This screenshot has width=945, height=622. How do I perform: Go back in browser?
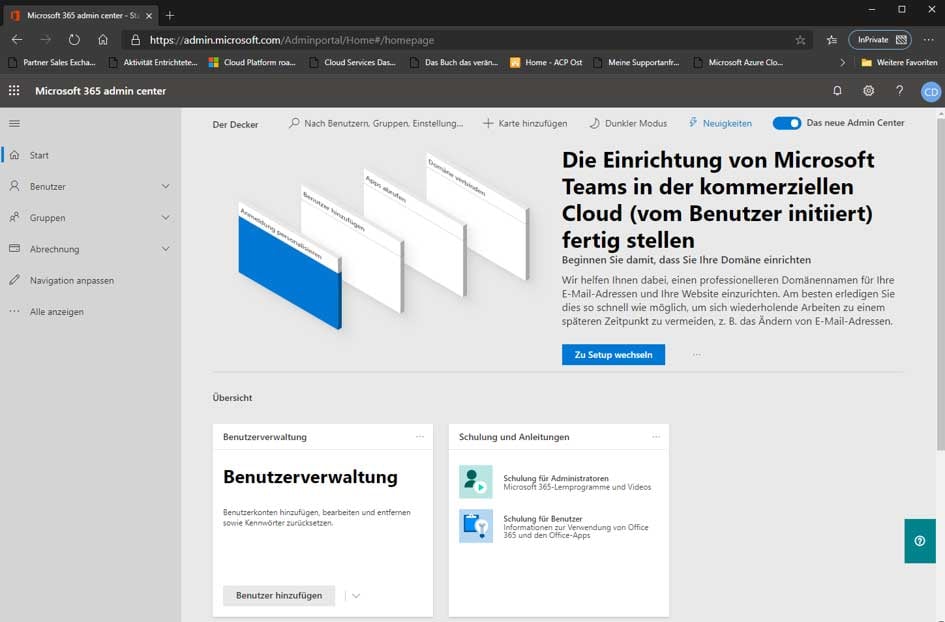[x=17, y=40]
